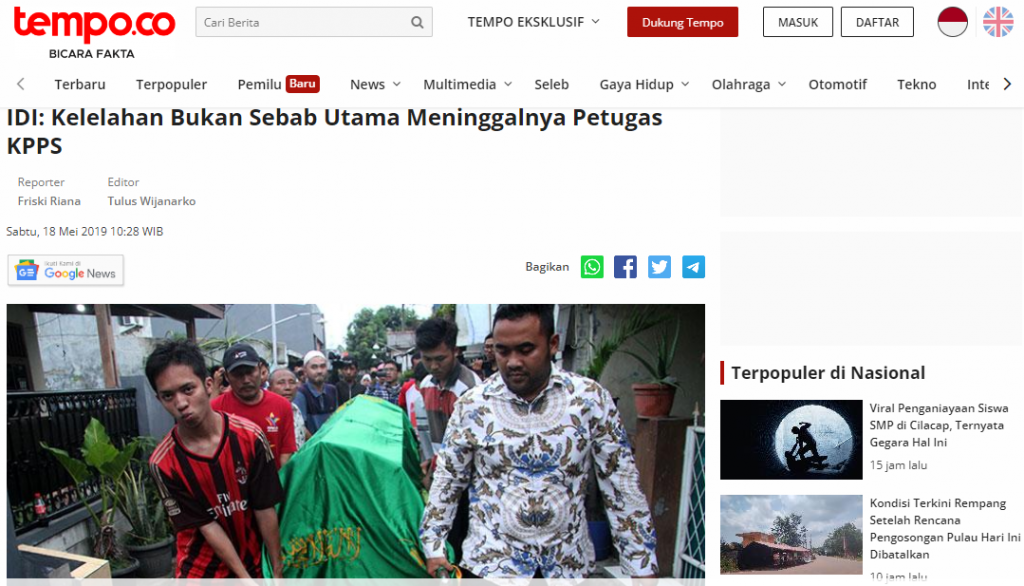Share article on Twitter icon
The height and width of the screenshot is (586, 1024).
tap(659, 267)
